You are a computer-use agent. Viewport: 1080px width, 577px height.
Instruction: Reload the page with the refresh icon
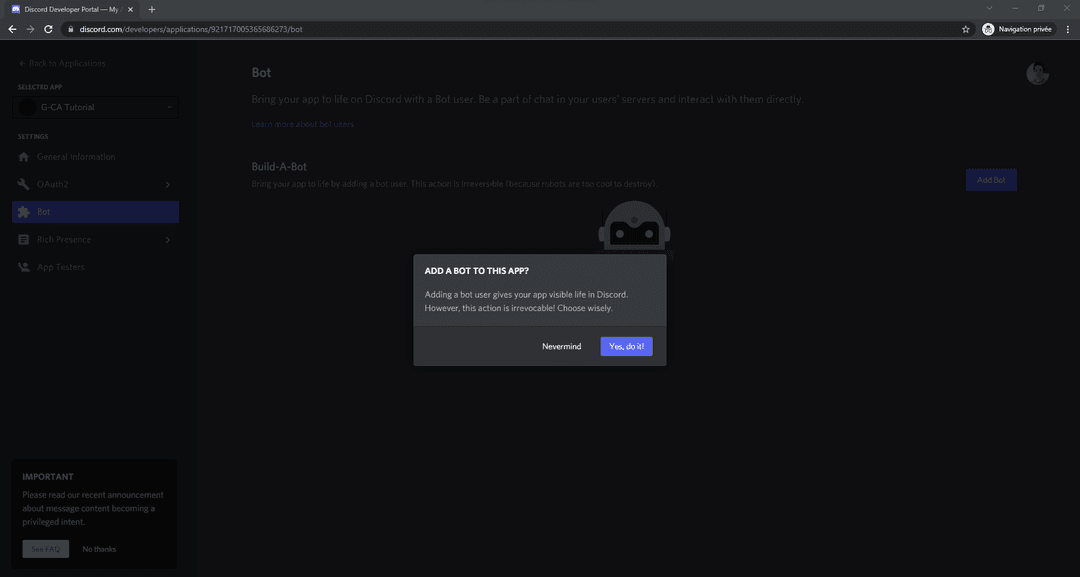48,29
